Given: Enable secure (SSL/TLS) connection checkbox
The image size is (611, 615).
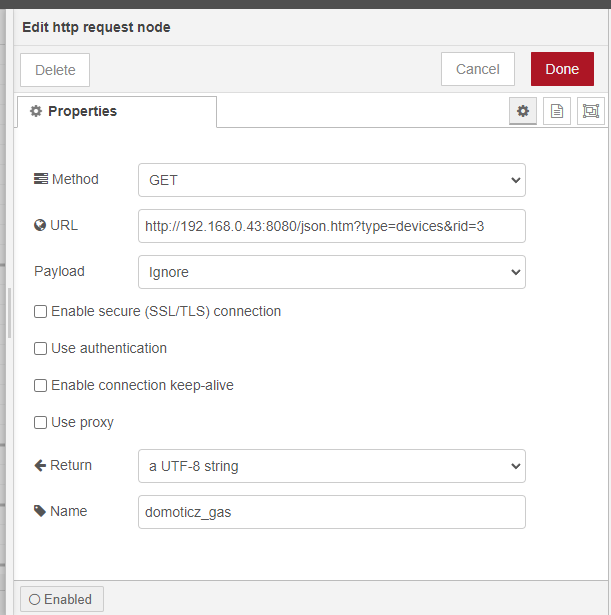Looking at the screenshot, I should click(x=41, y=311).
